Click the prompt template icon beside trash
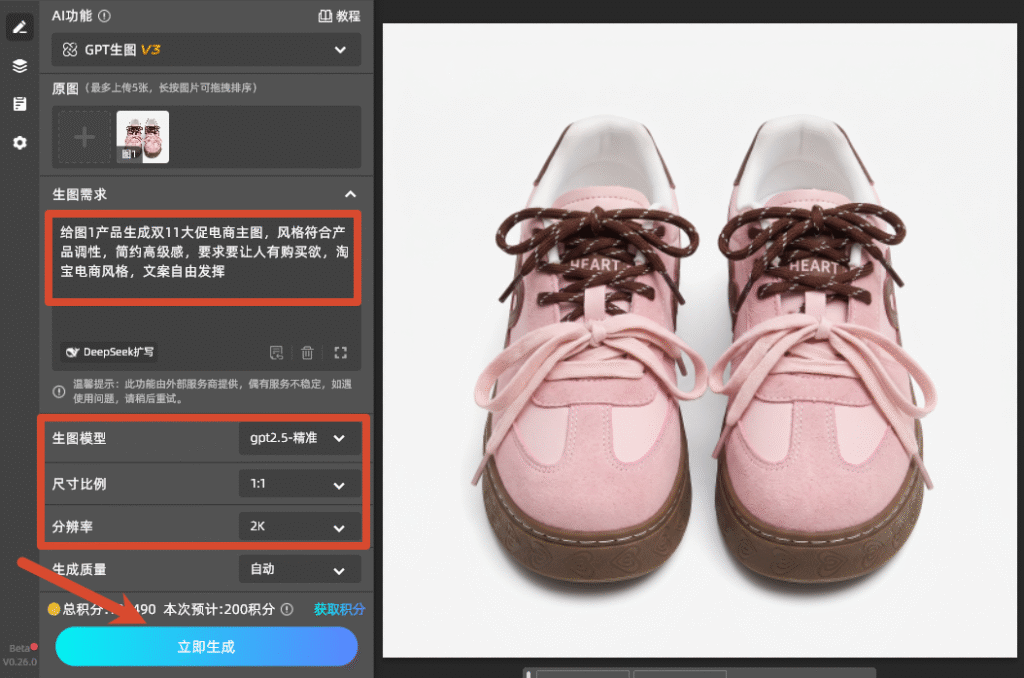The width and height of the screenshot is (1024, 678). click(x=276, y=353)
